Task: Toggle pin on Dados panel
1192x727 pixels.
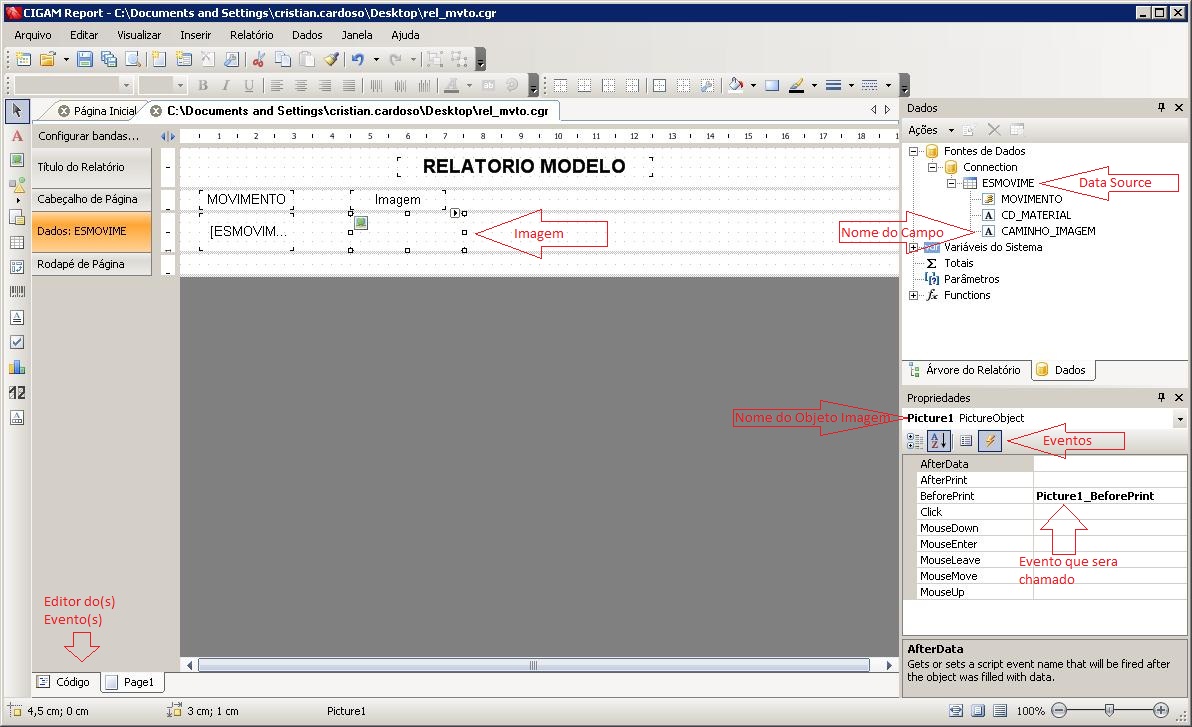Action: click(x=1162, y=108)
